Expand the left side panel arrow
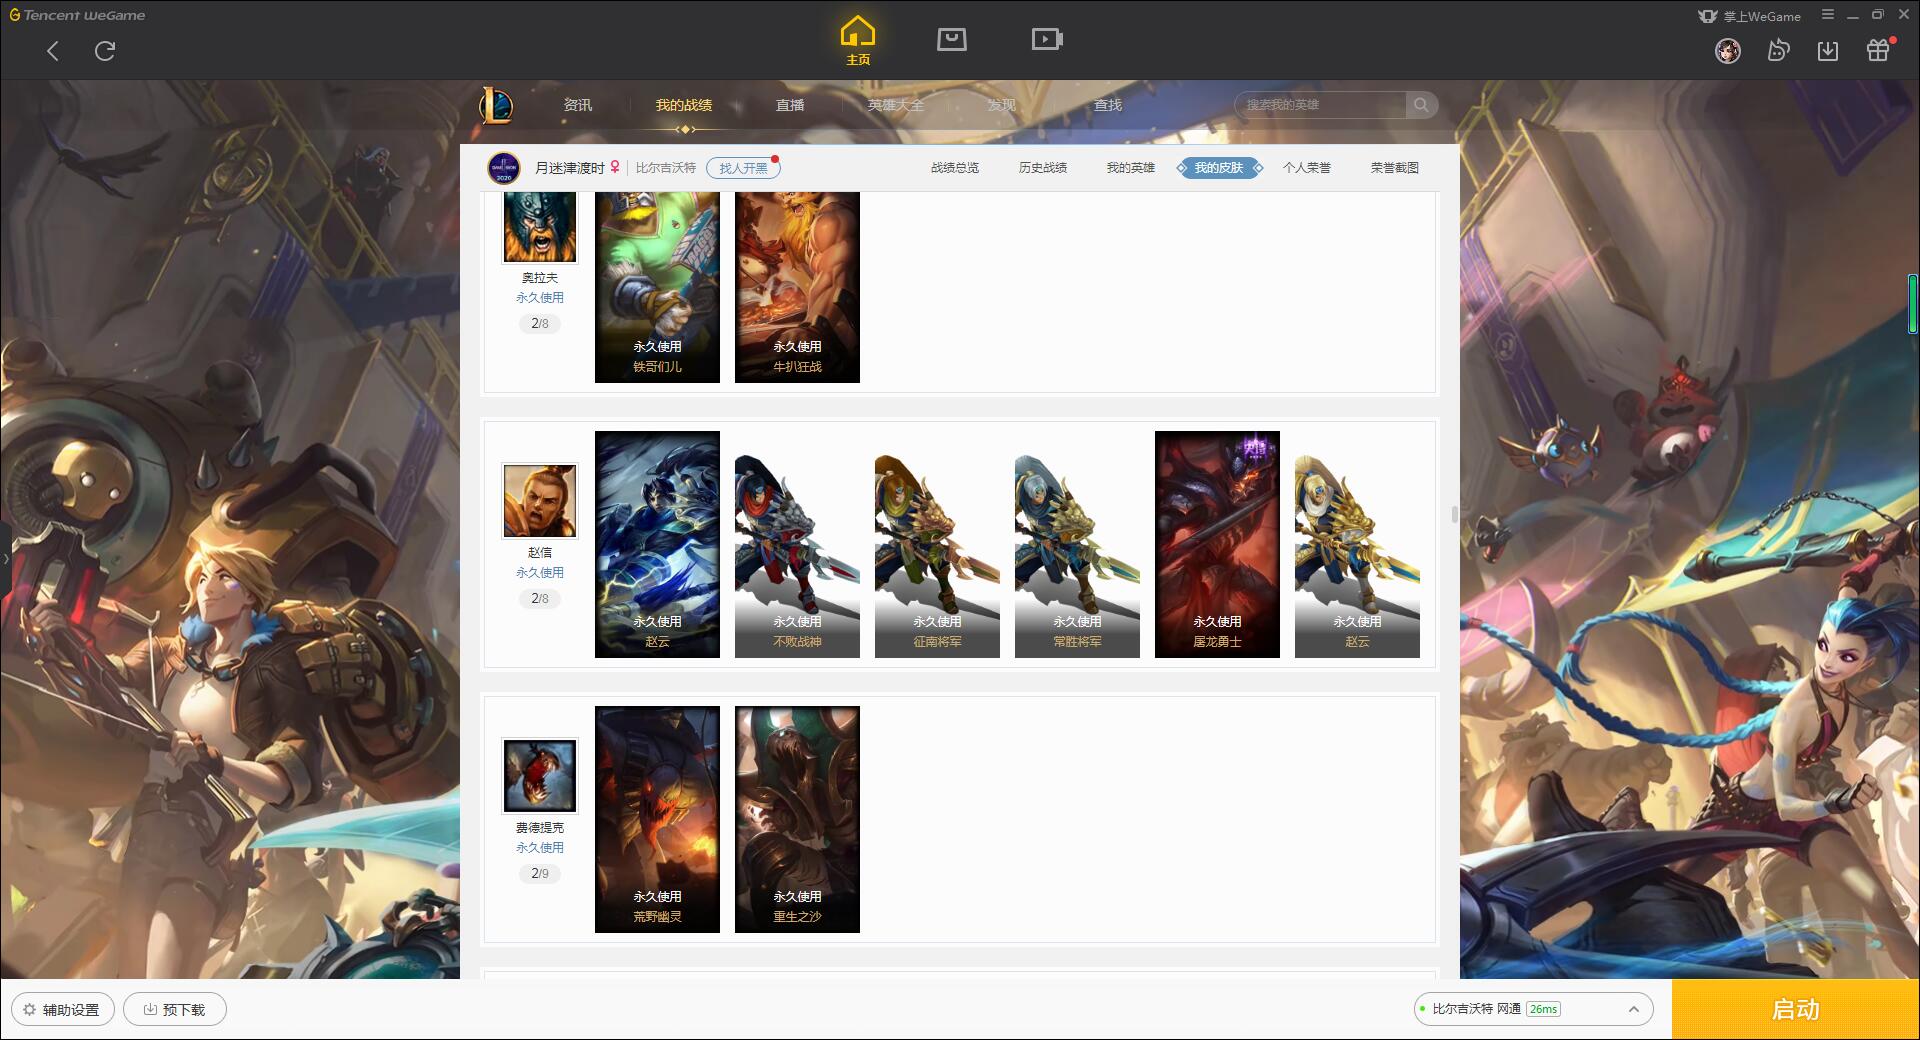1920x1040 pixels. pyautogui.click(x=5, y=558)
